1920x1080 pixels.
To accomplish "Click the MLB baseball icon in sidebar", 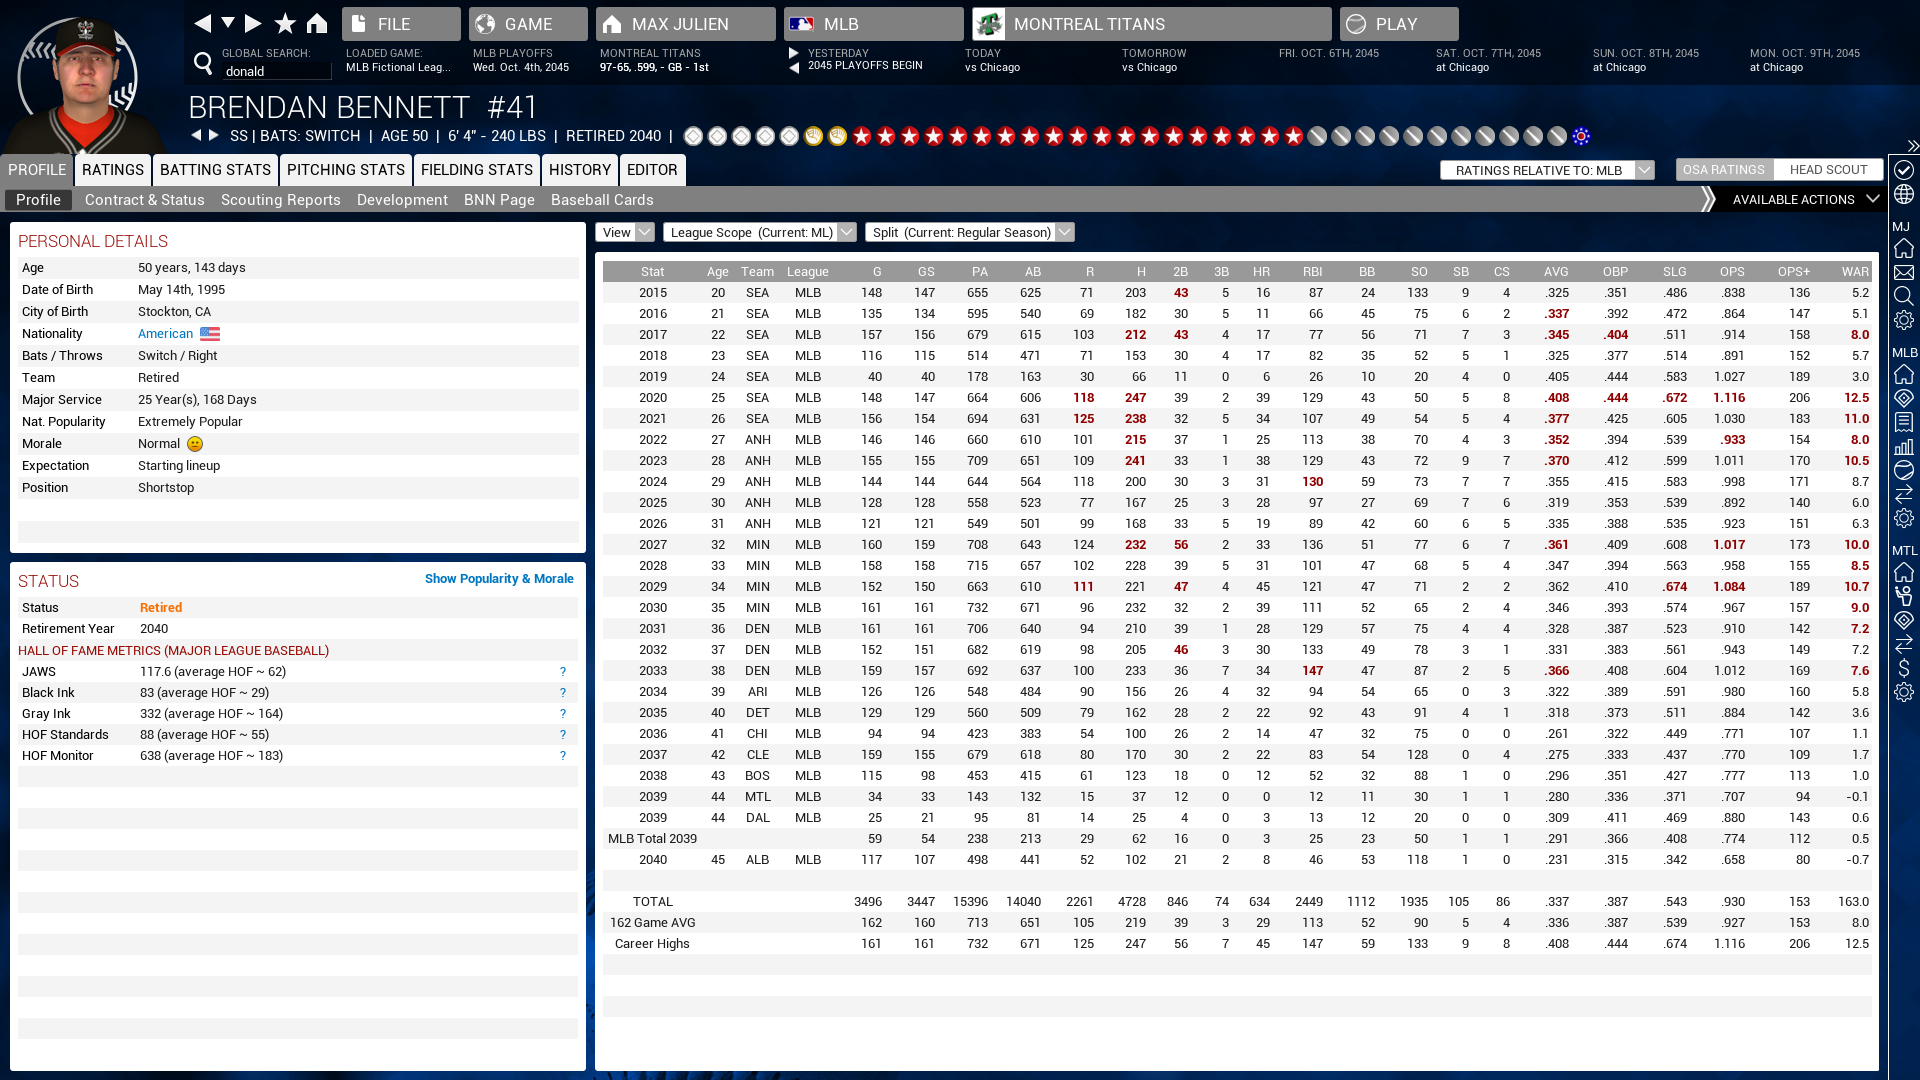I will coord(1904,470).
